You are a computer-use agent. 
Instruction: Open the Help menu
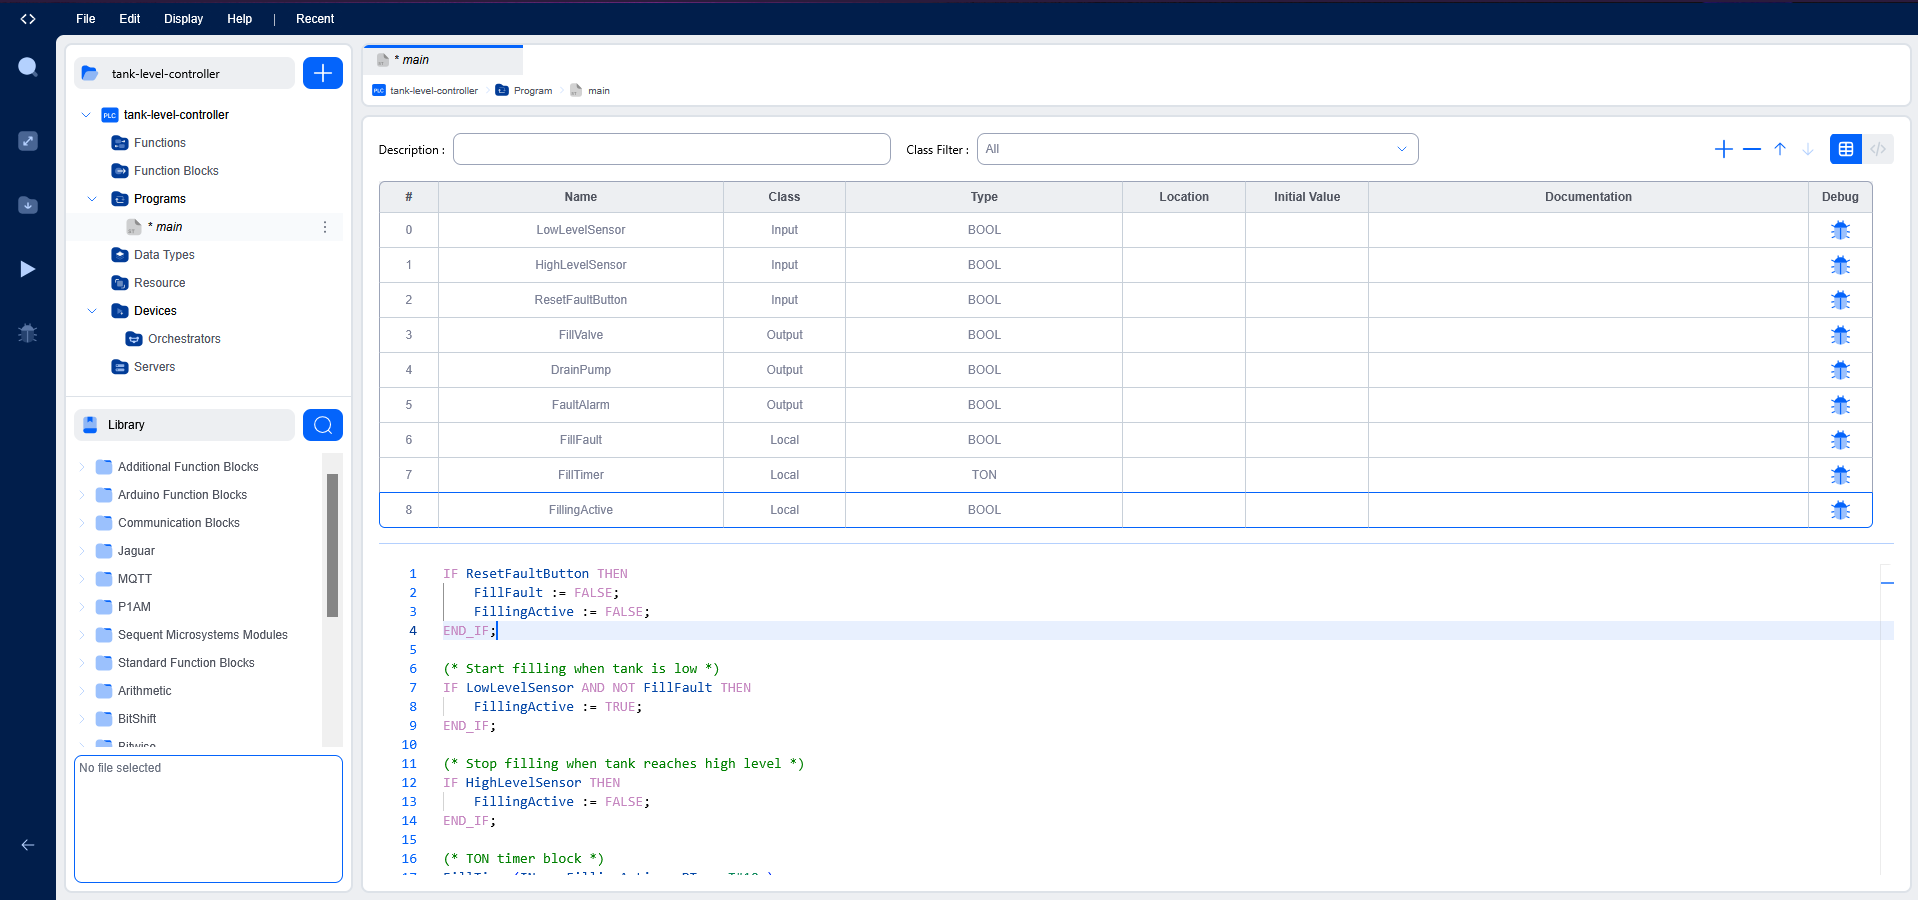click(240, 19)
